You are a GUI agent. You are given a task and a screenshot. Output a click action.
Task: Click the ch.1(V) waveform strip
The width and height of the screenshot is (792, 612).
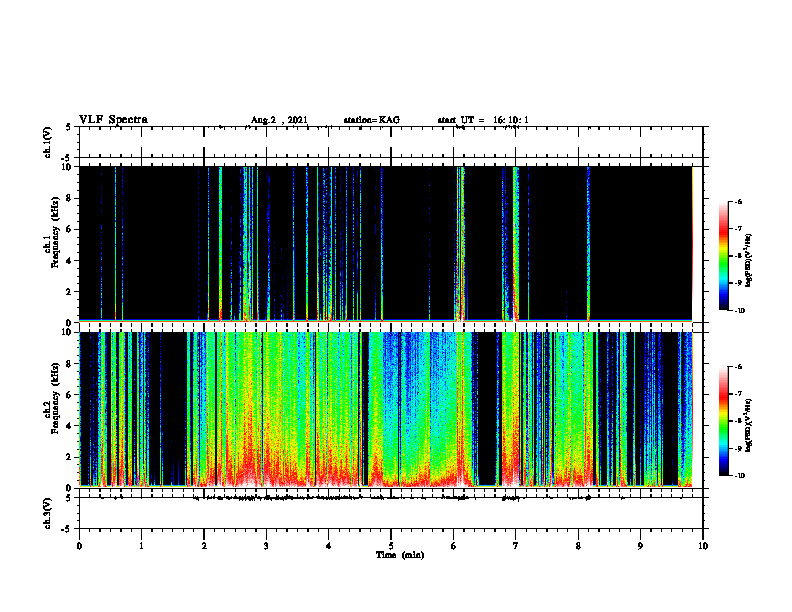[391, 142]
